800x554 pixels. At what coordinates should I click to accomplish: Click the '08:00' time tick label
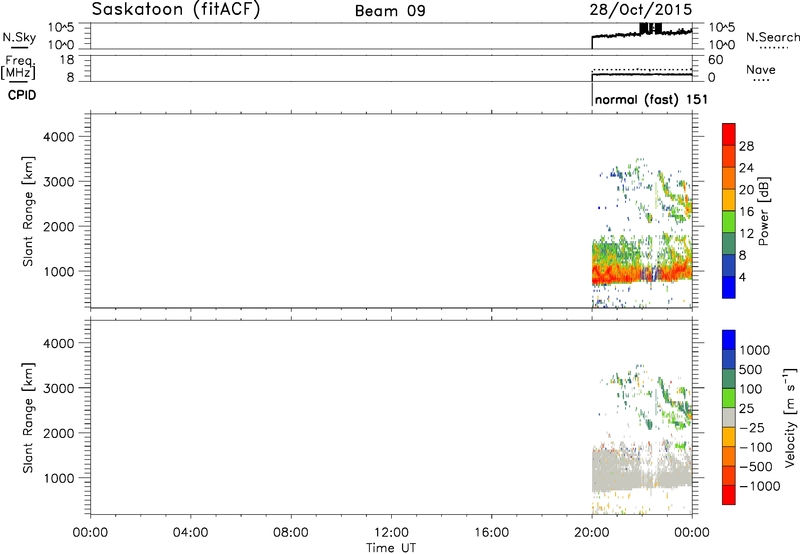[x=291, y=533]
